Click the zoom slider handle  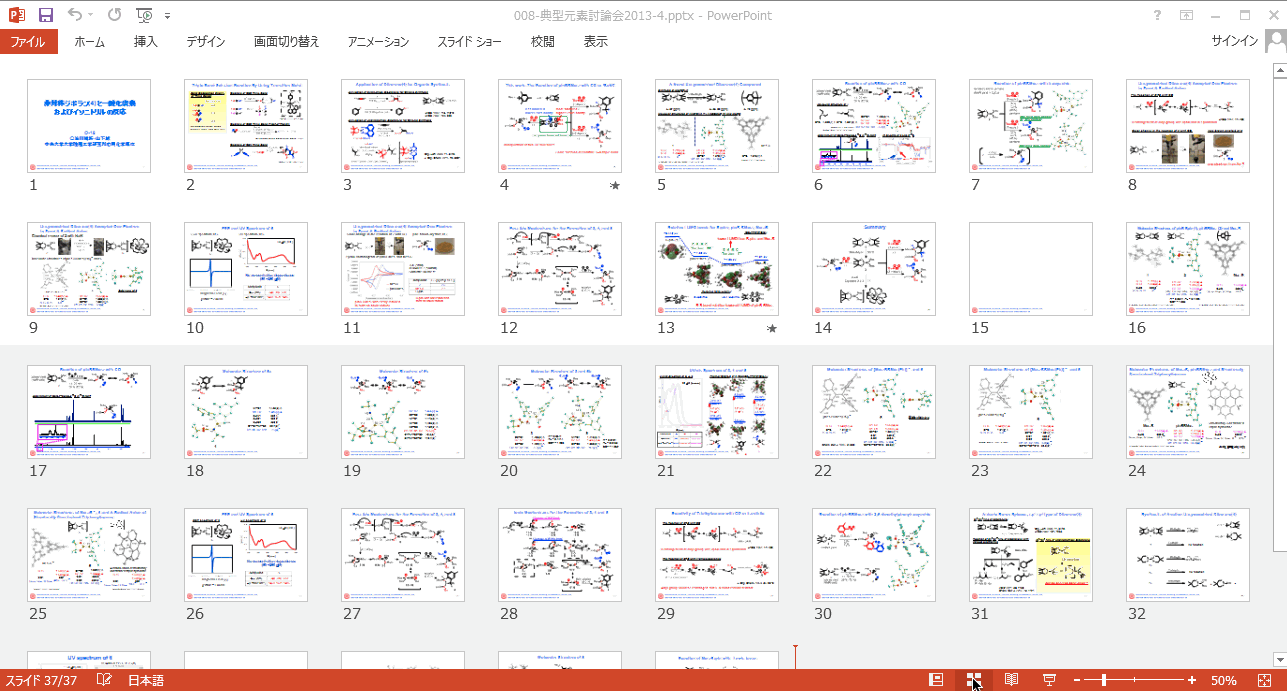point(1103,680)
